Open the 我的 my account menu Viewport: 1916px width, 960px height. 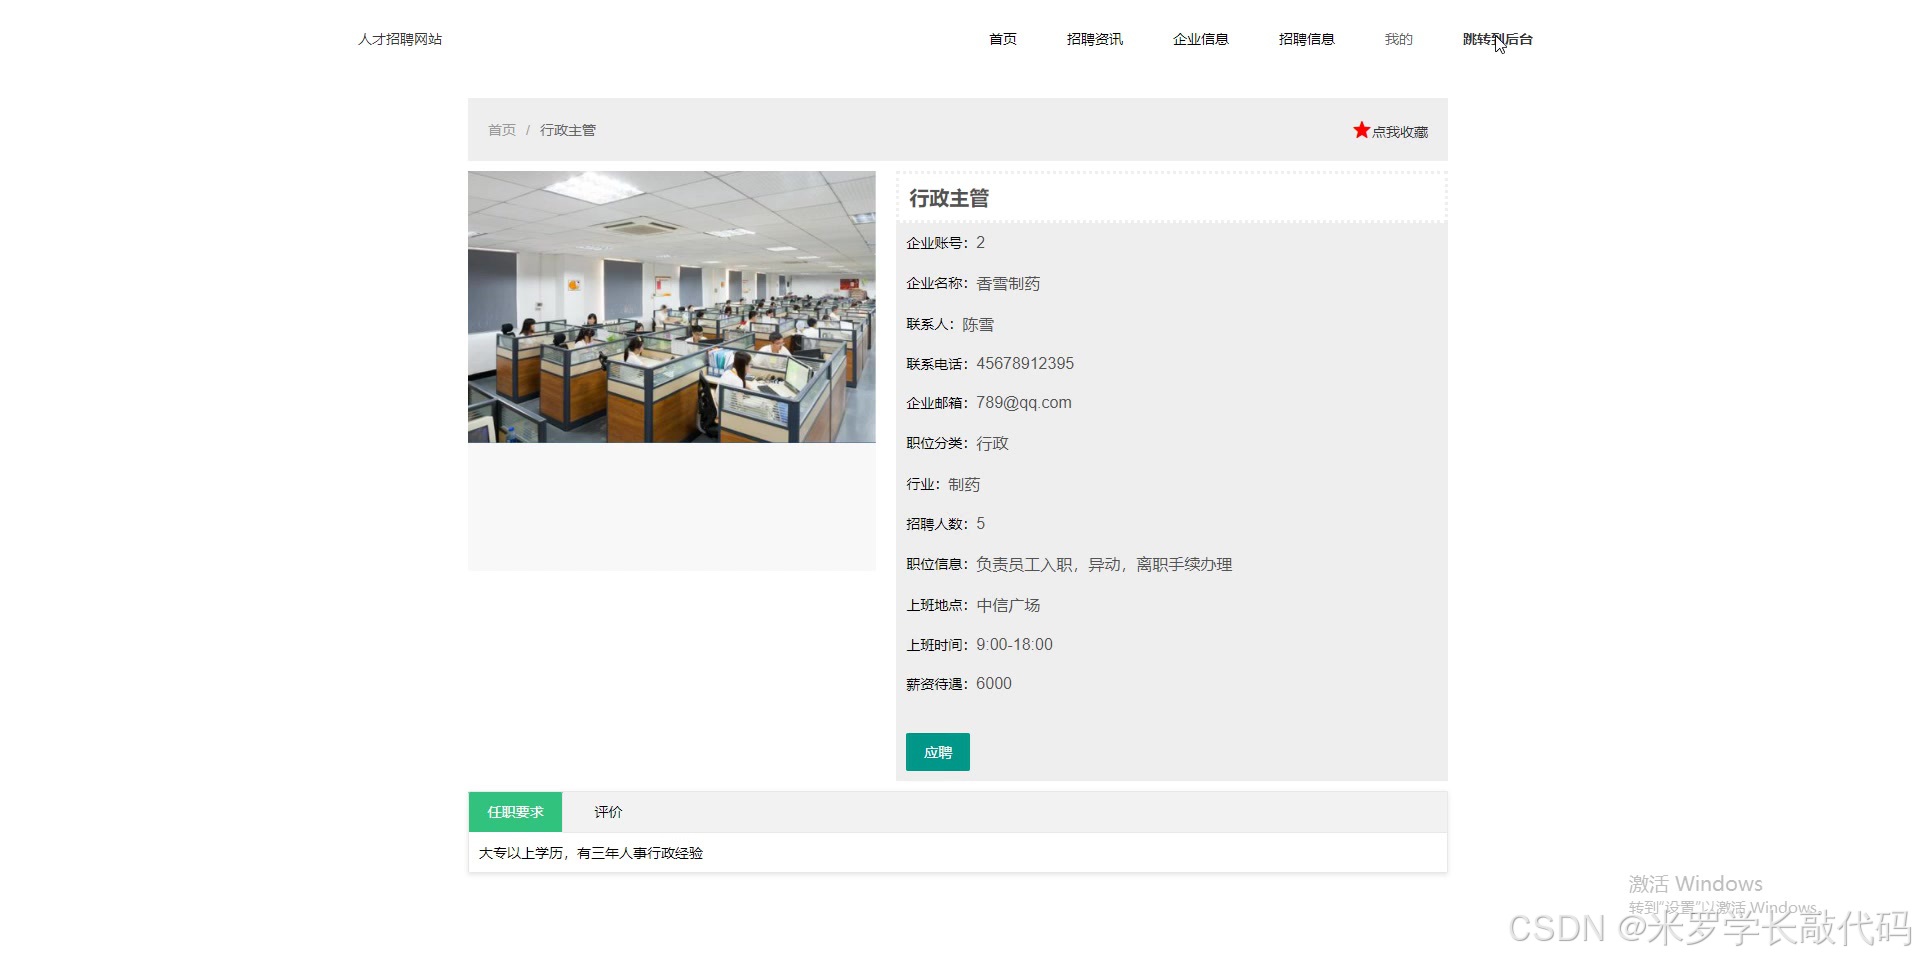1397,39
